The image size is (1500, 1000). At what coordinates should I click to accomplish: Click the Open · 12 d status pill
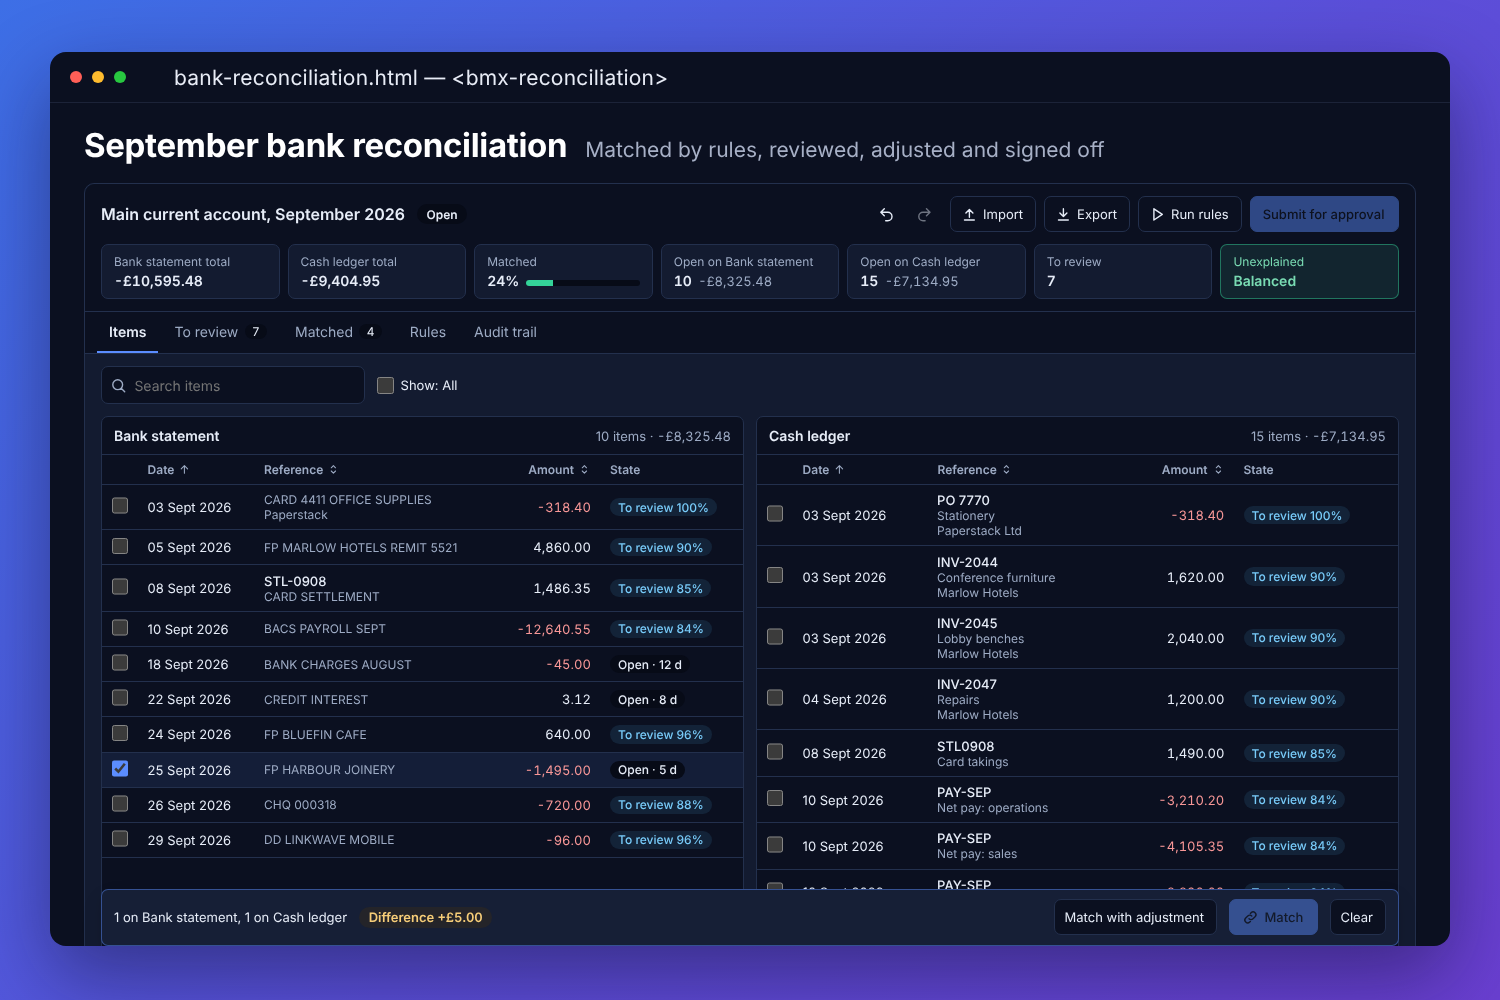(650, 665)
